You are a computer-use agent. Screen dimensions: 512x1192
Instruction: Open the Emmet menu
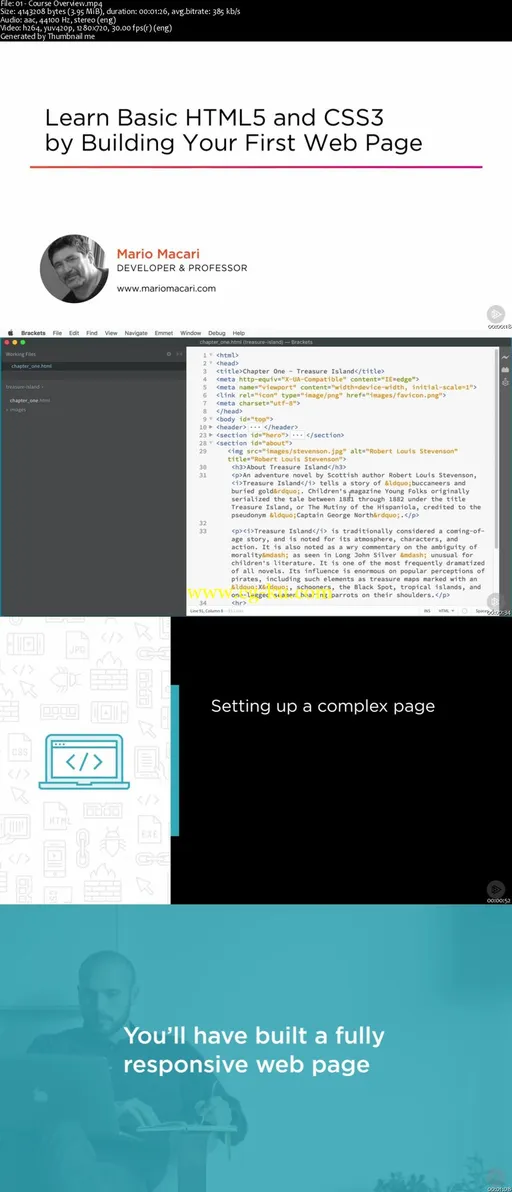(x=163, y=333)
